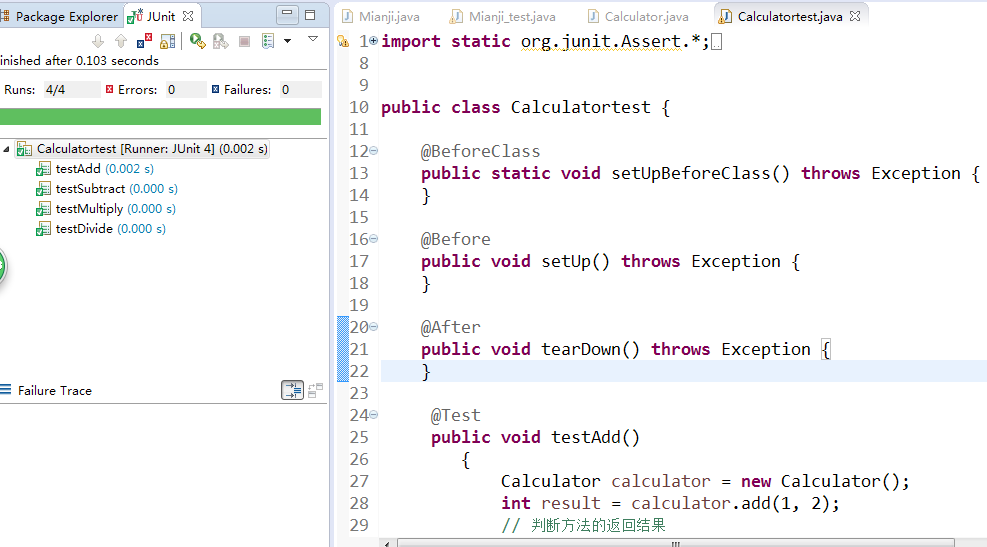Click 'finished after 0.103 seconds' status text
Screen dimensions: 987x547
79,61
